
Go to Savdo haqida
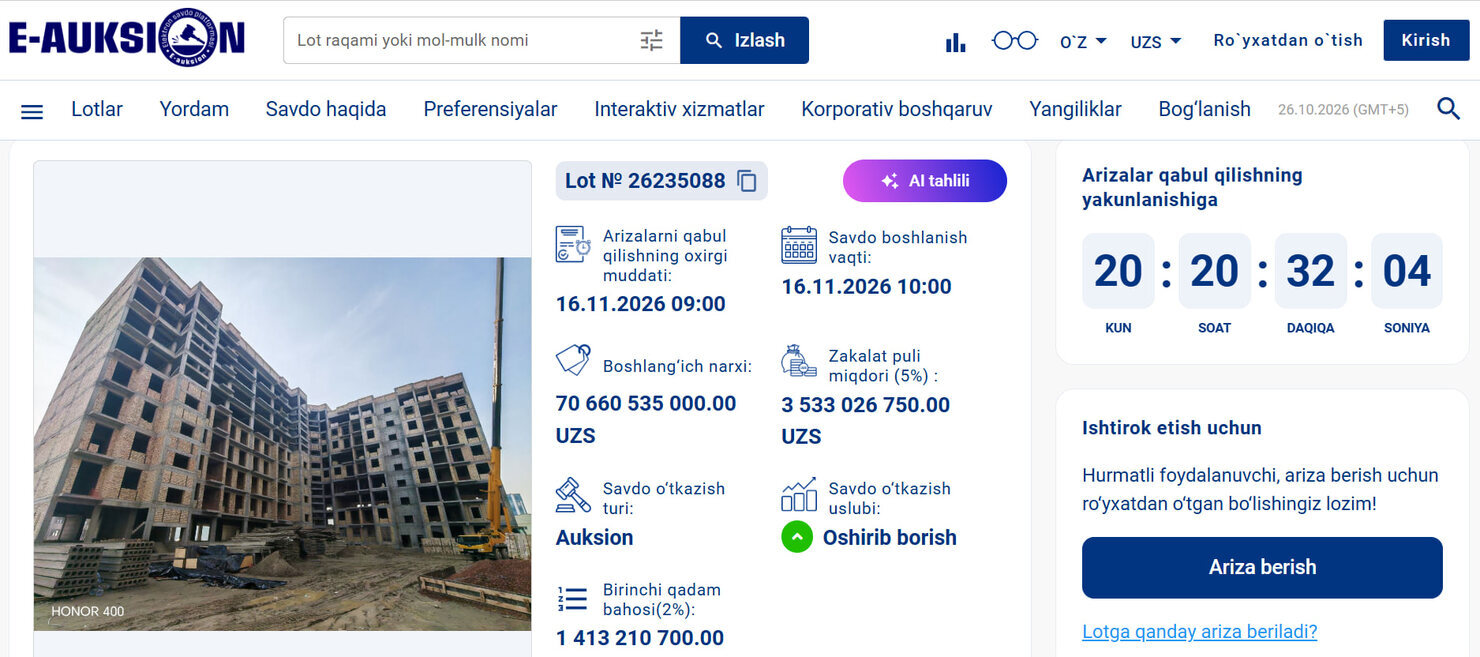(x=326, y=109)
